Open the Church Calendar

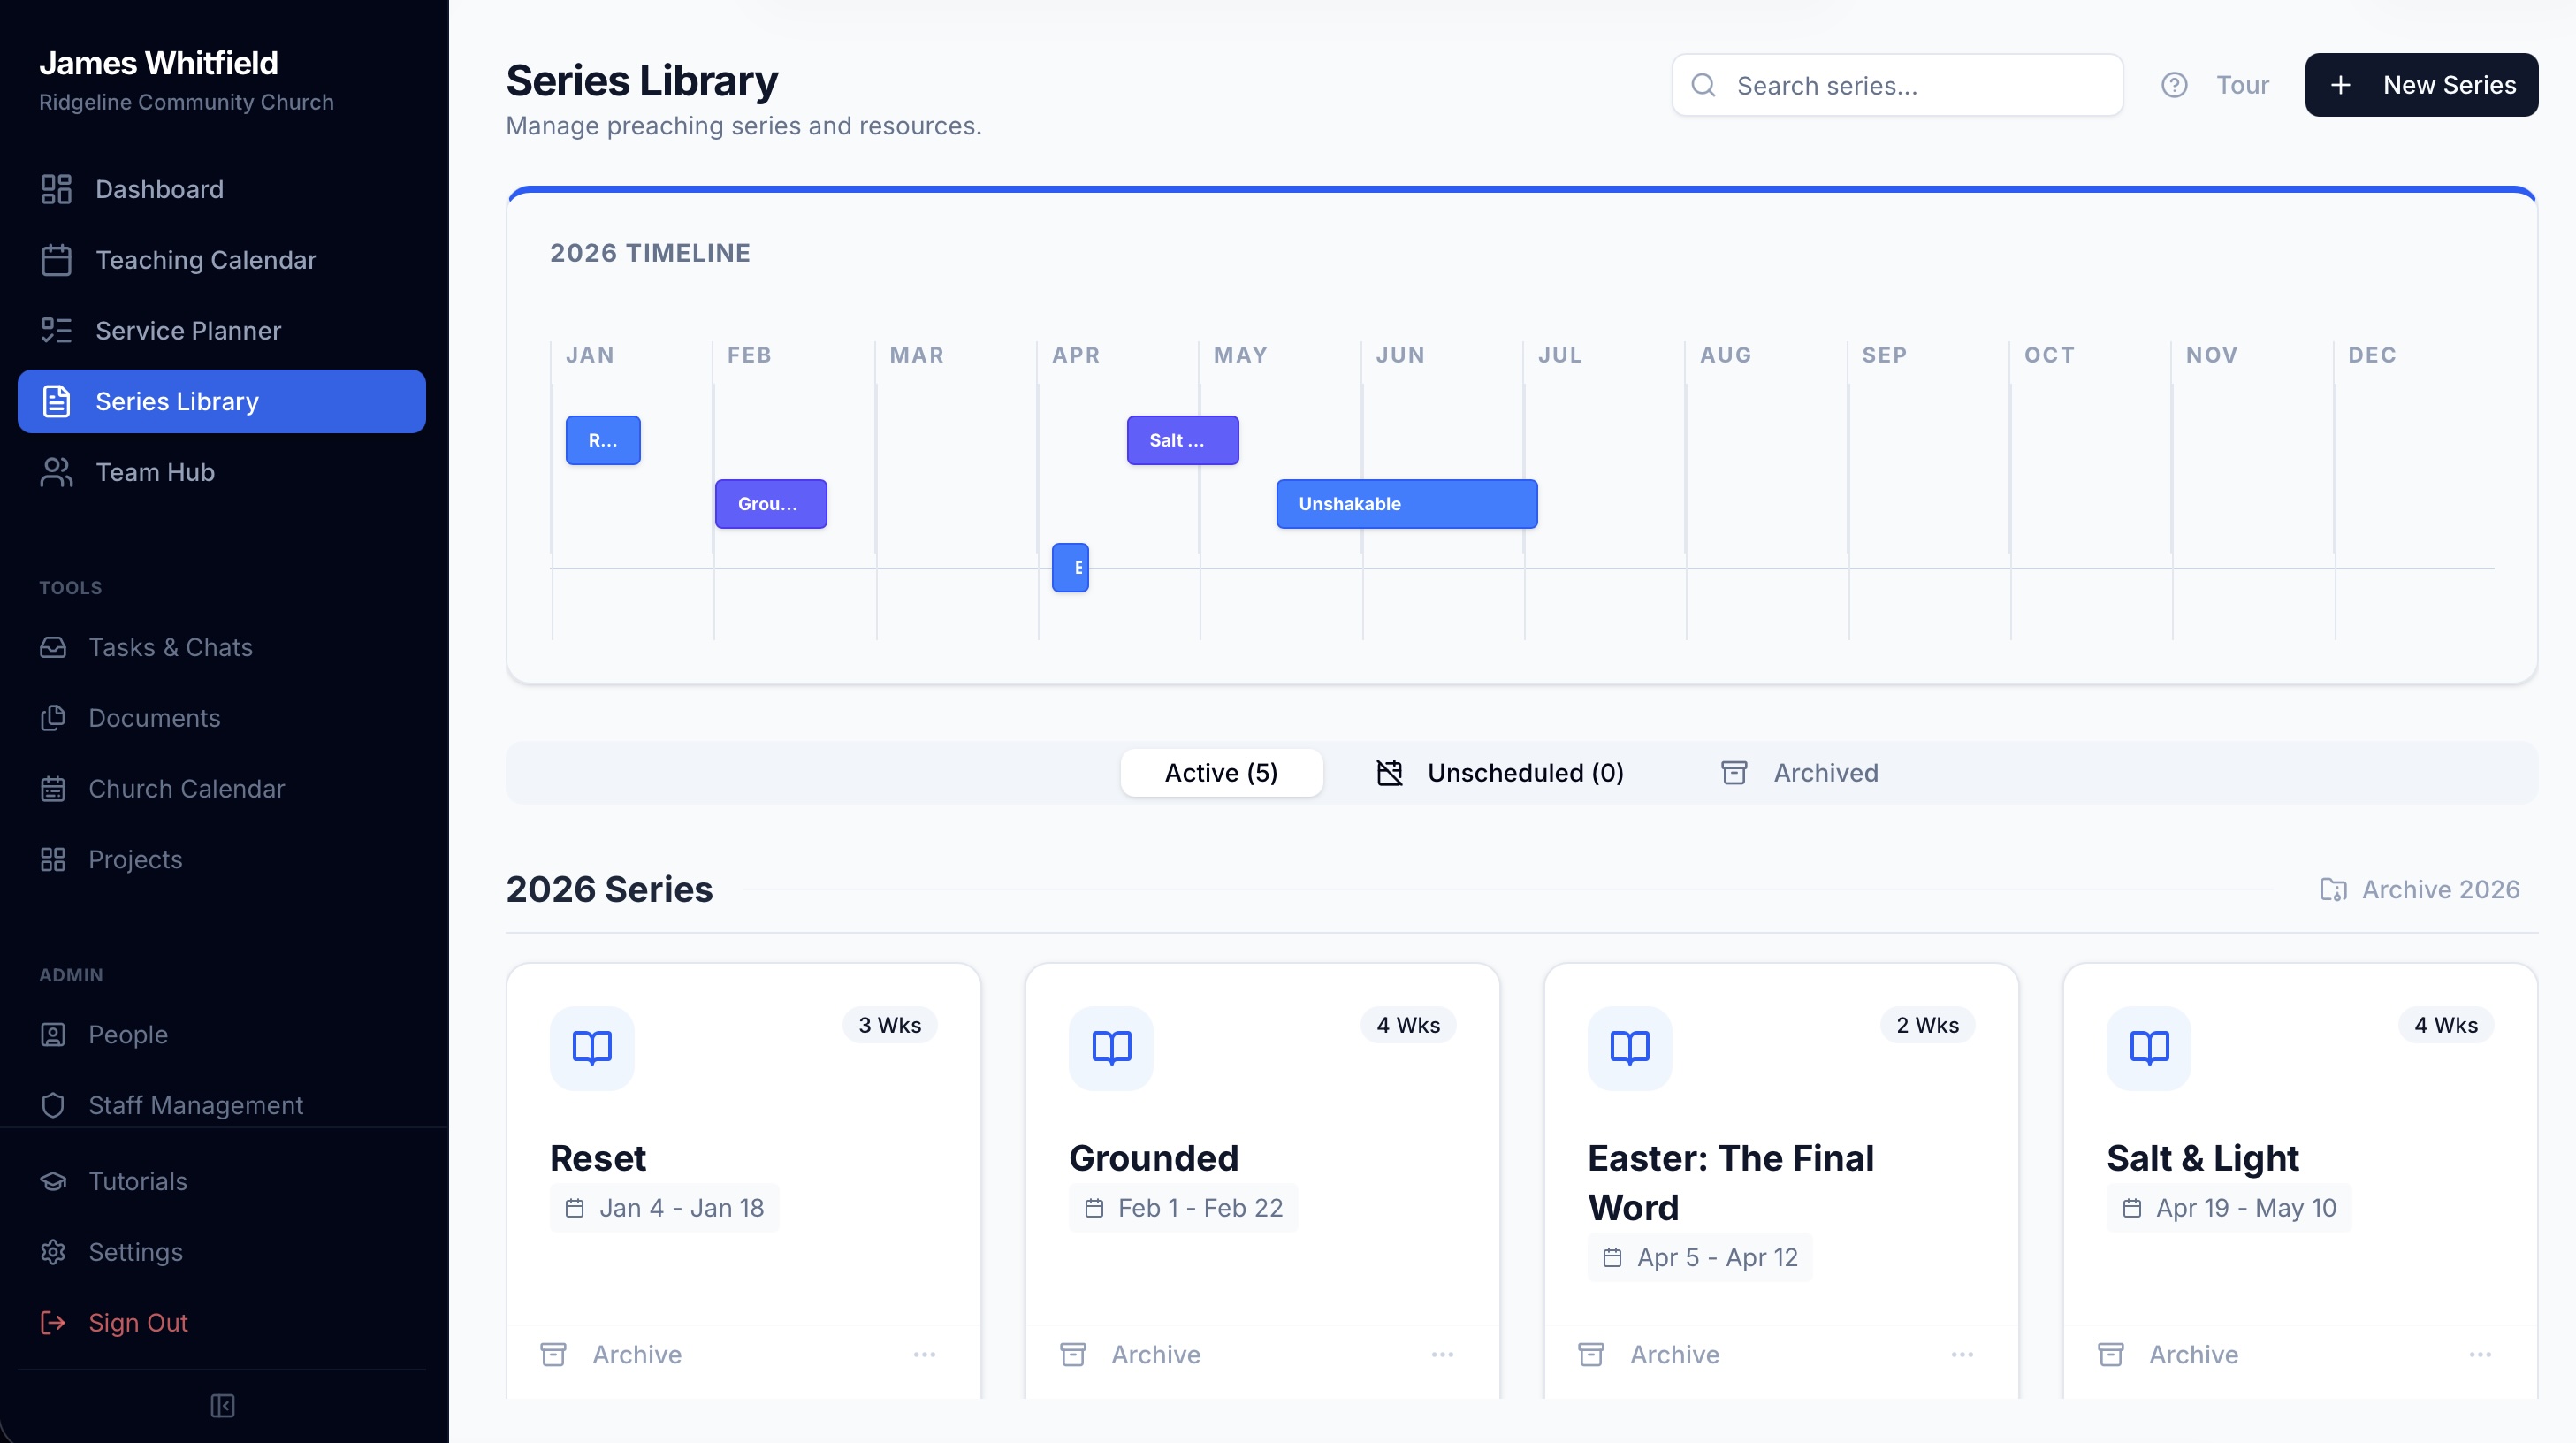pyautogui.click(x=186, y=788)
